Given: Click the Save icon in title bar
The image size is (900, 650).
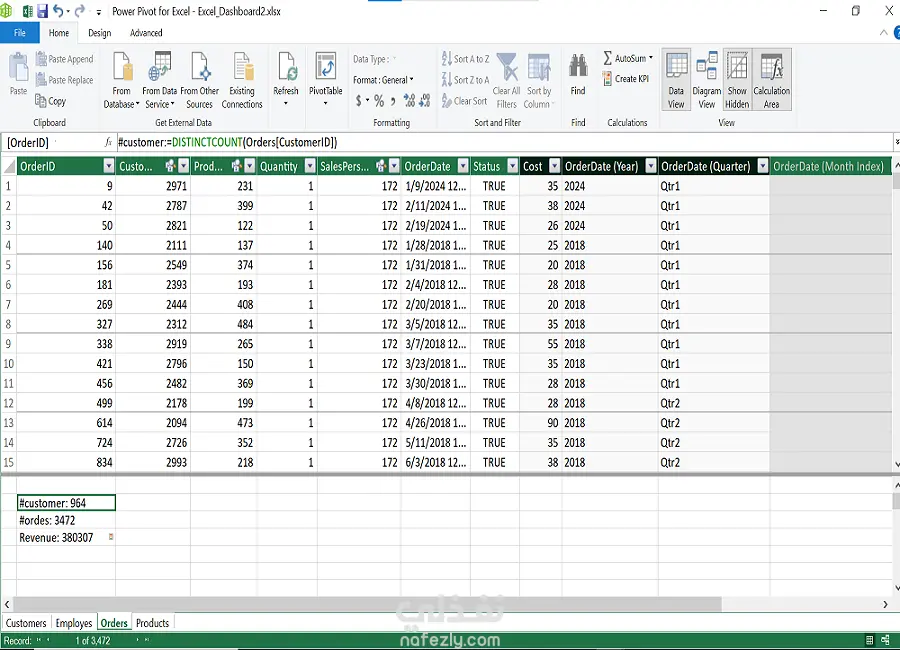Looking at the screenshot, I should (x=42, y=11).
